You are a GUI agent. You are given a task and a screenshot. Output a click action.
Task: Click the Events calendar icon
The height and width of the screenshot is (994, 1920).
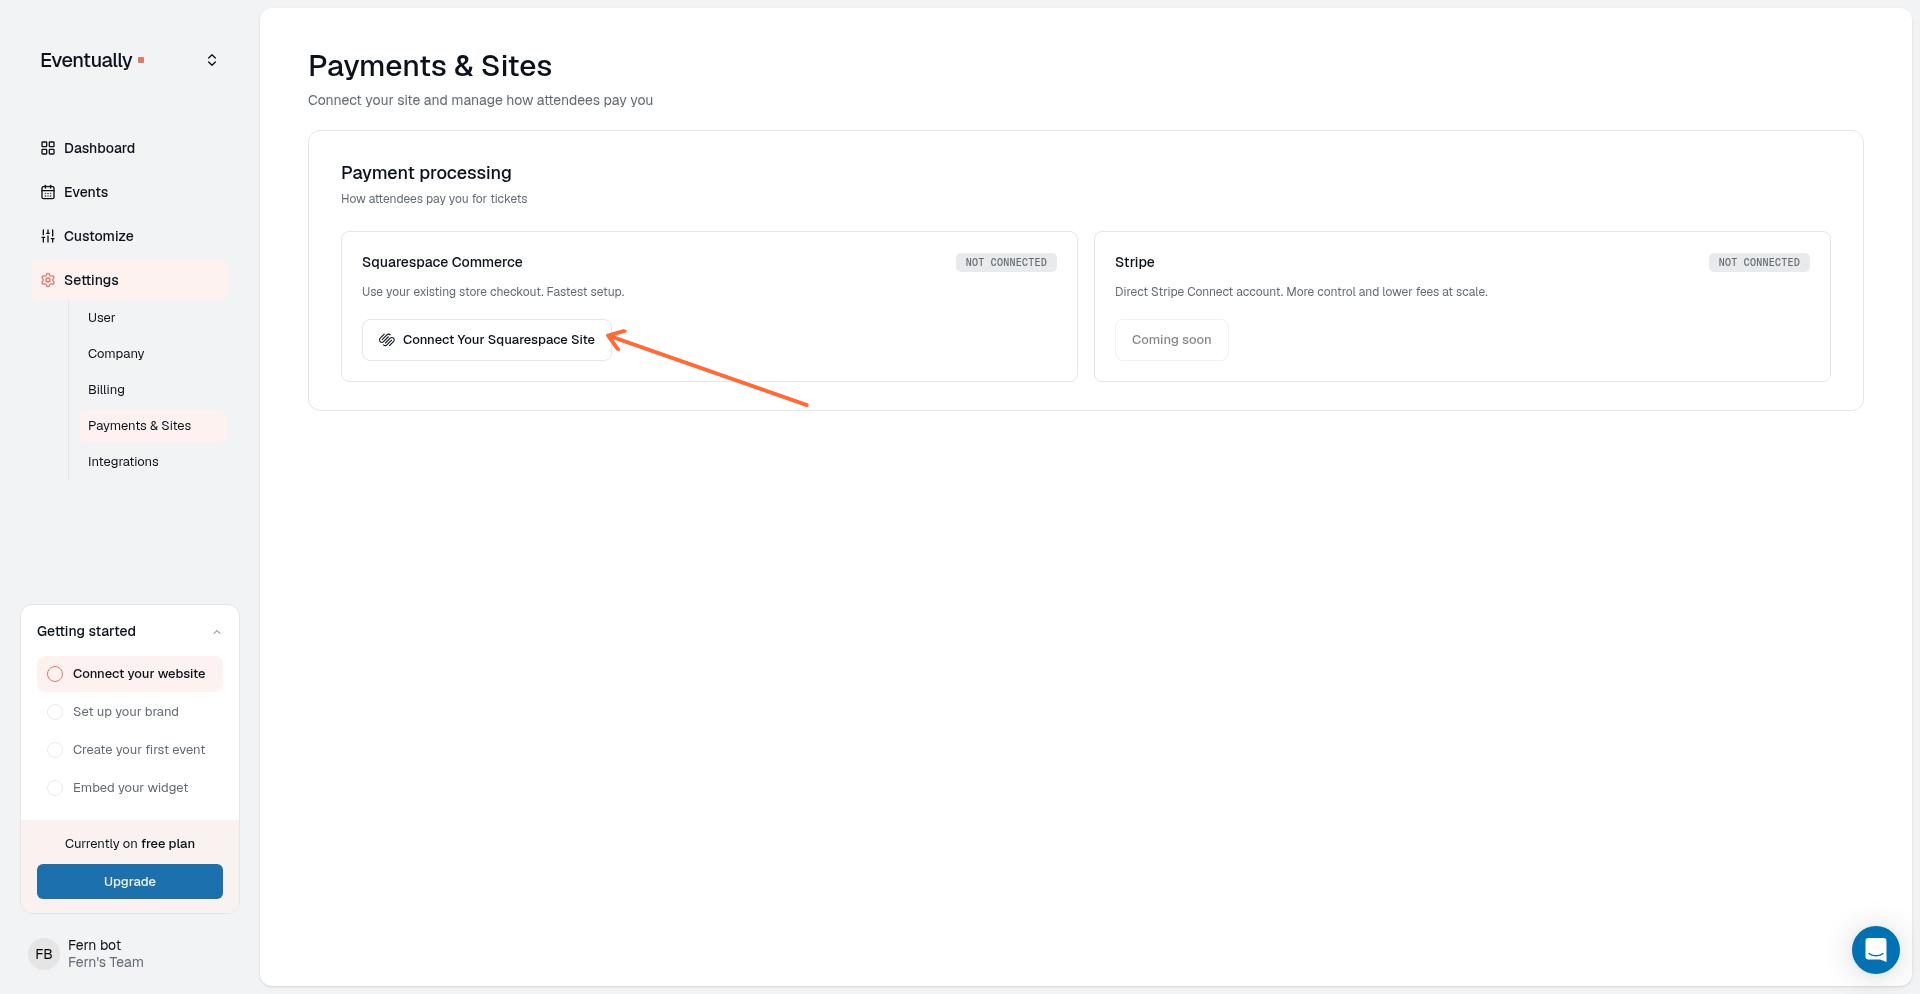48,192
